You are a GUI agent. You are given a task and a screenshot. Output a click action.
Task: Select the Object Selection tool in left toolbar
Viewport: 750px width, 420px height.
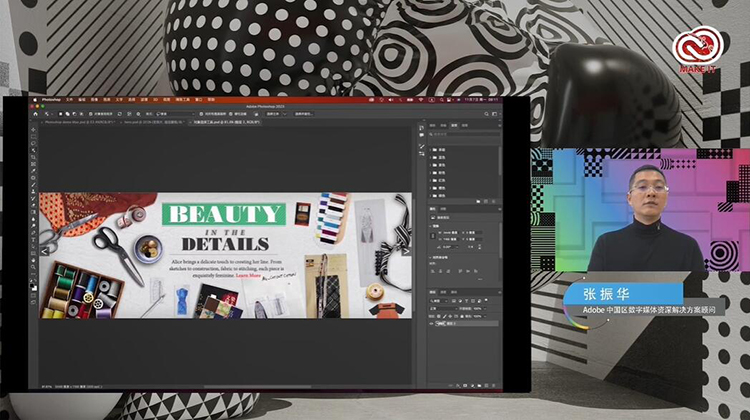(x=33, y=150)
